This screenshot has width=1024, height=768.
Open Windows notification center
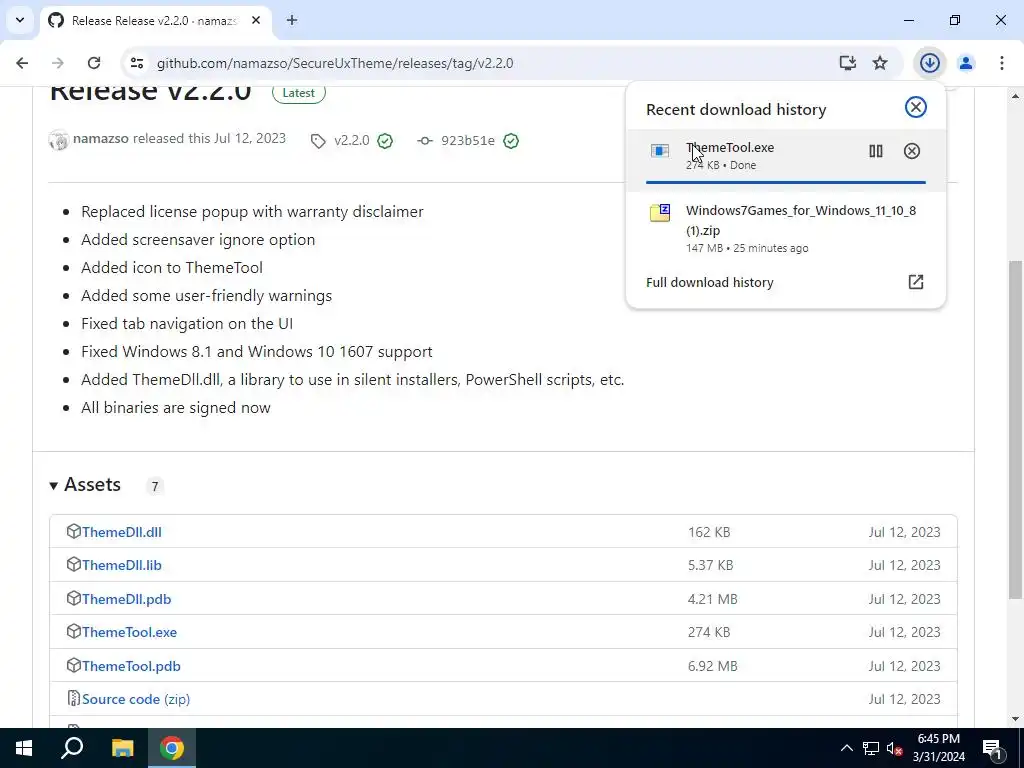pyautogui.click(x=992, y=749)
